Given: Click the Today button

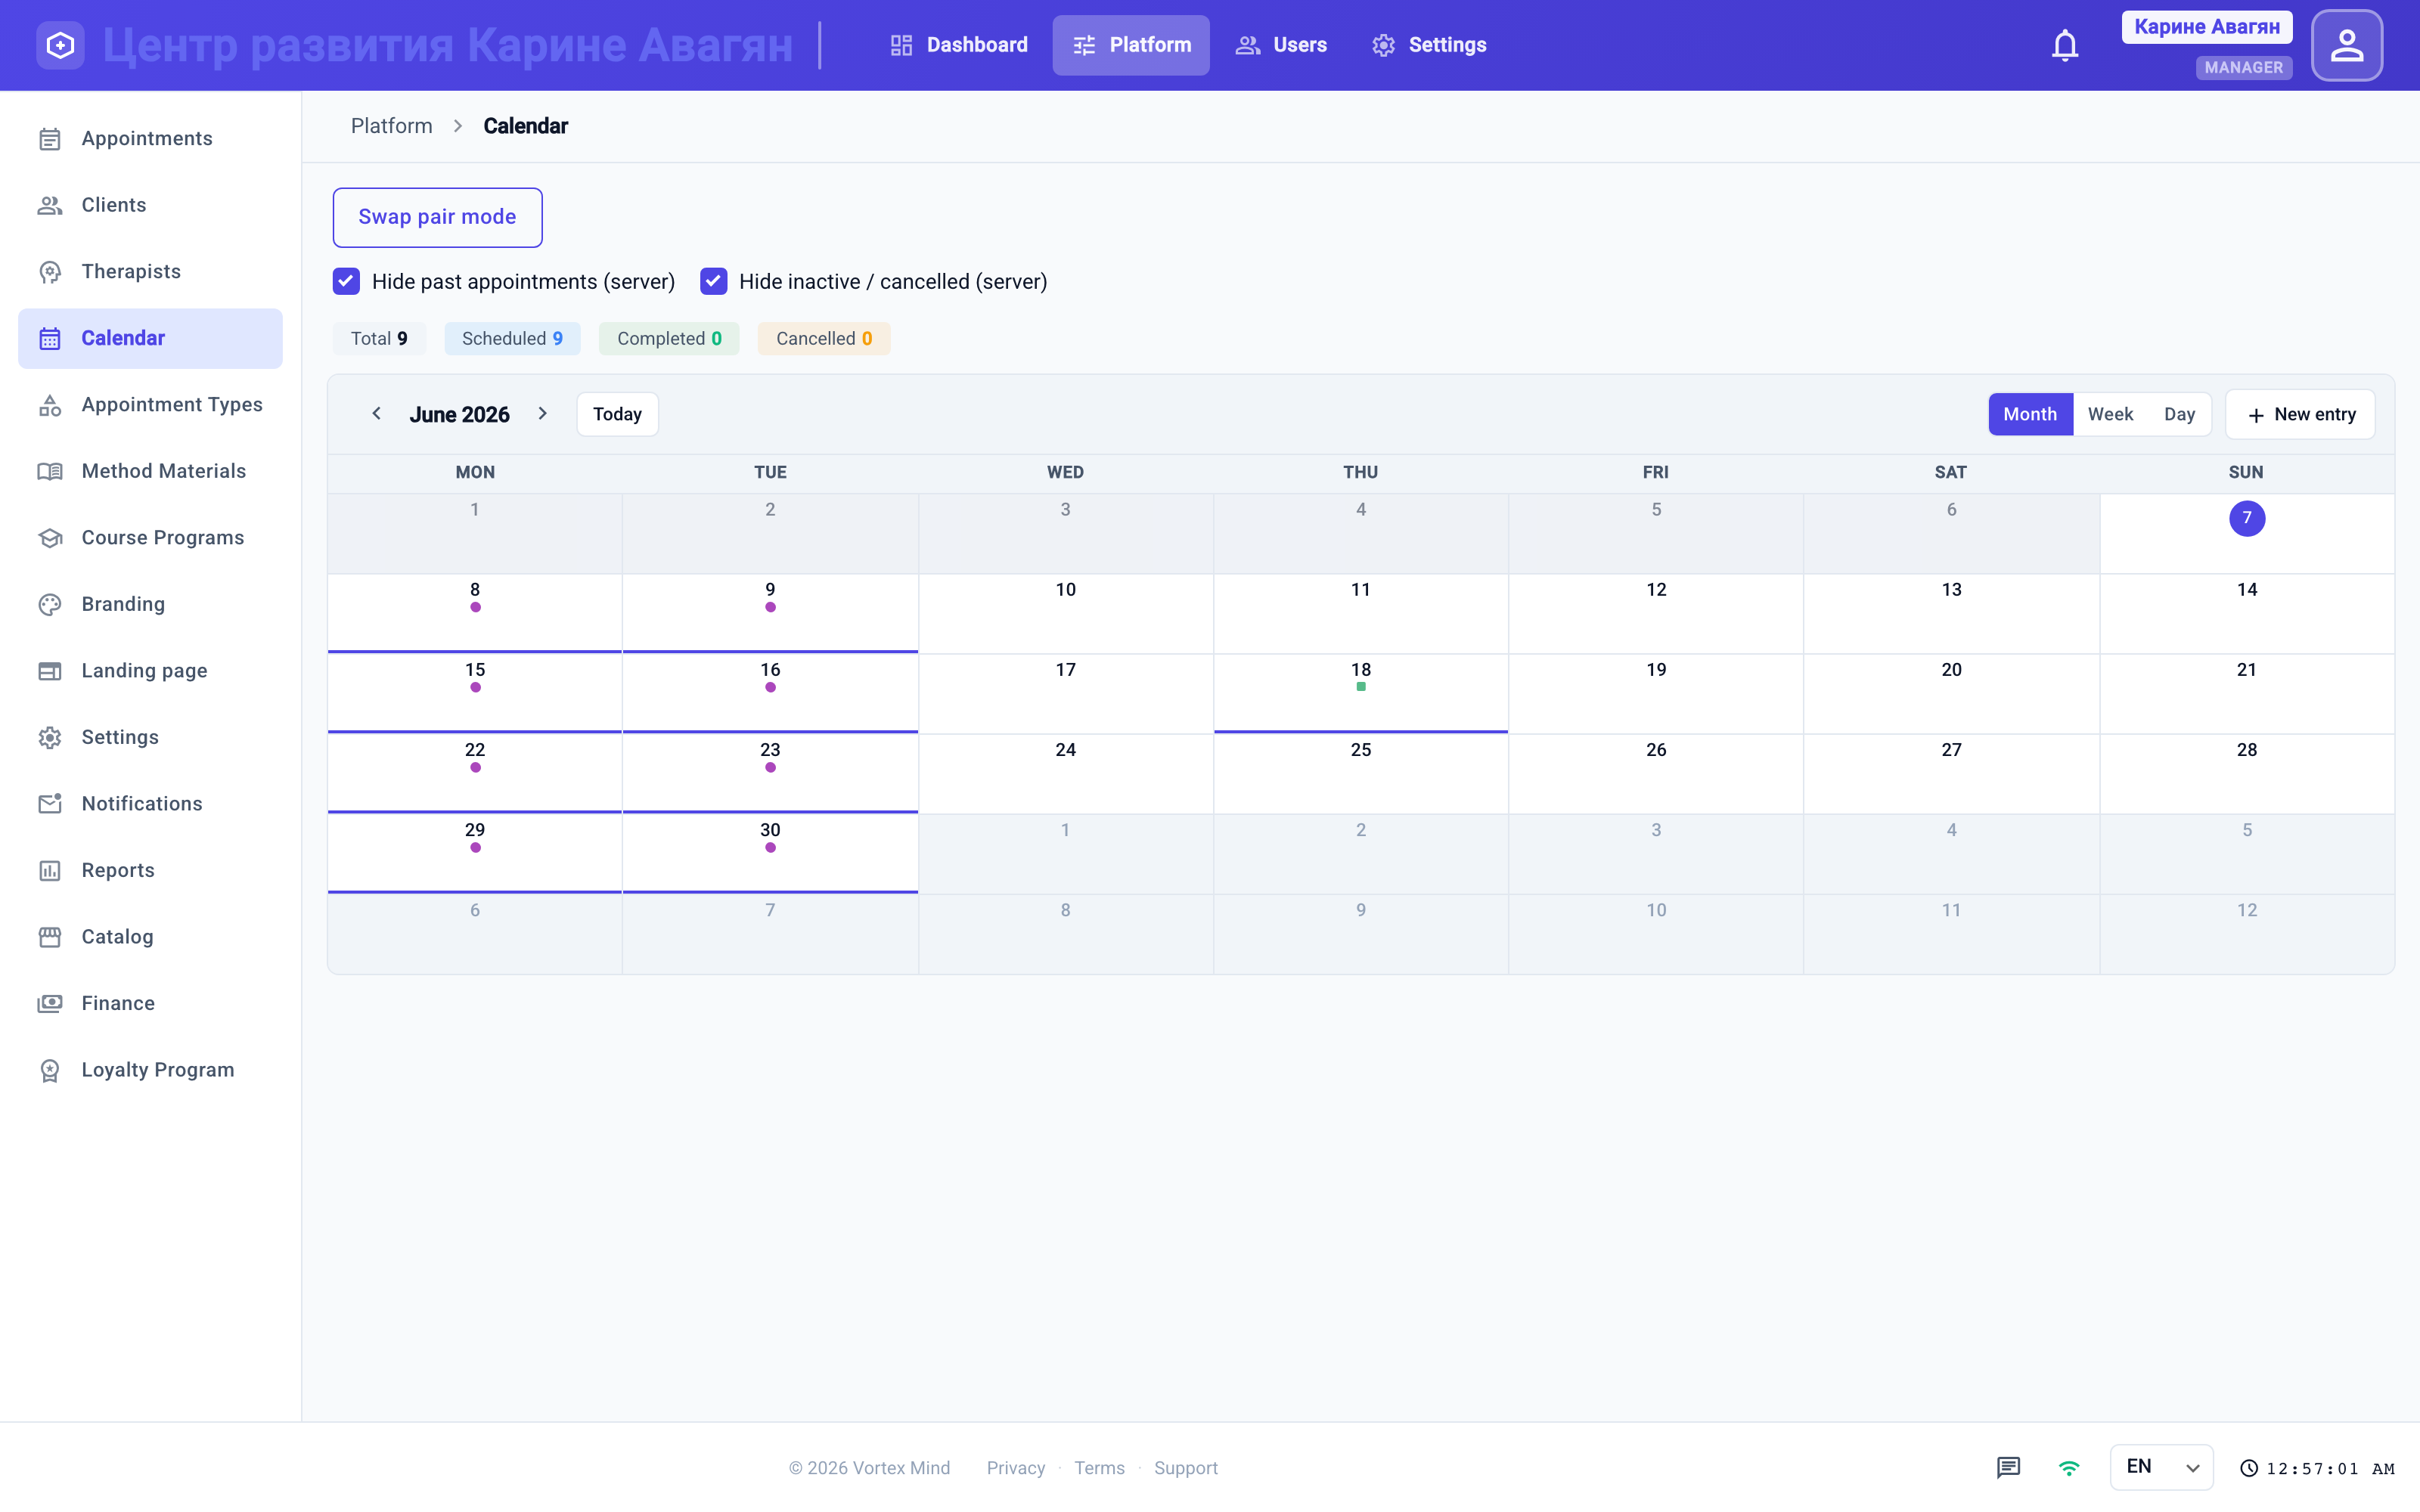Looking at the screenshot, I should [x=617, y=414].
